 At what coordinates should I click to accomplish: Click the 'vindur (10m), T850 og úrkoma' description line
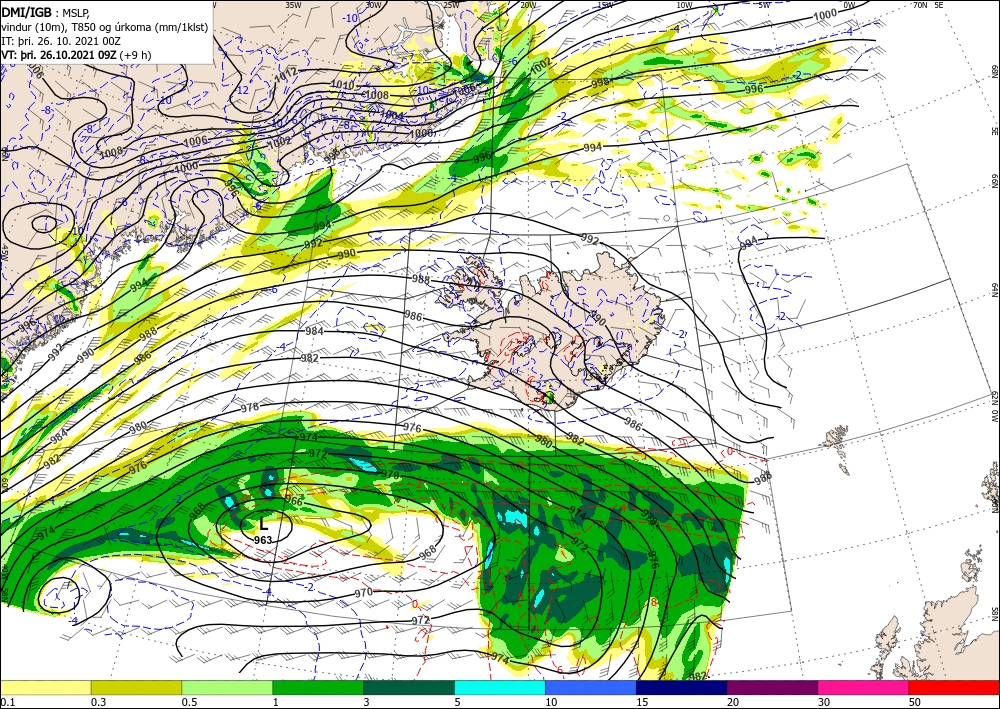(x=105, y=27)
